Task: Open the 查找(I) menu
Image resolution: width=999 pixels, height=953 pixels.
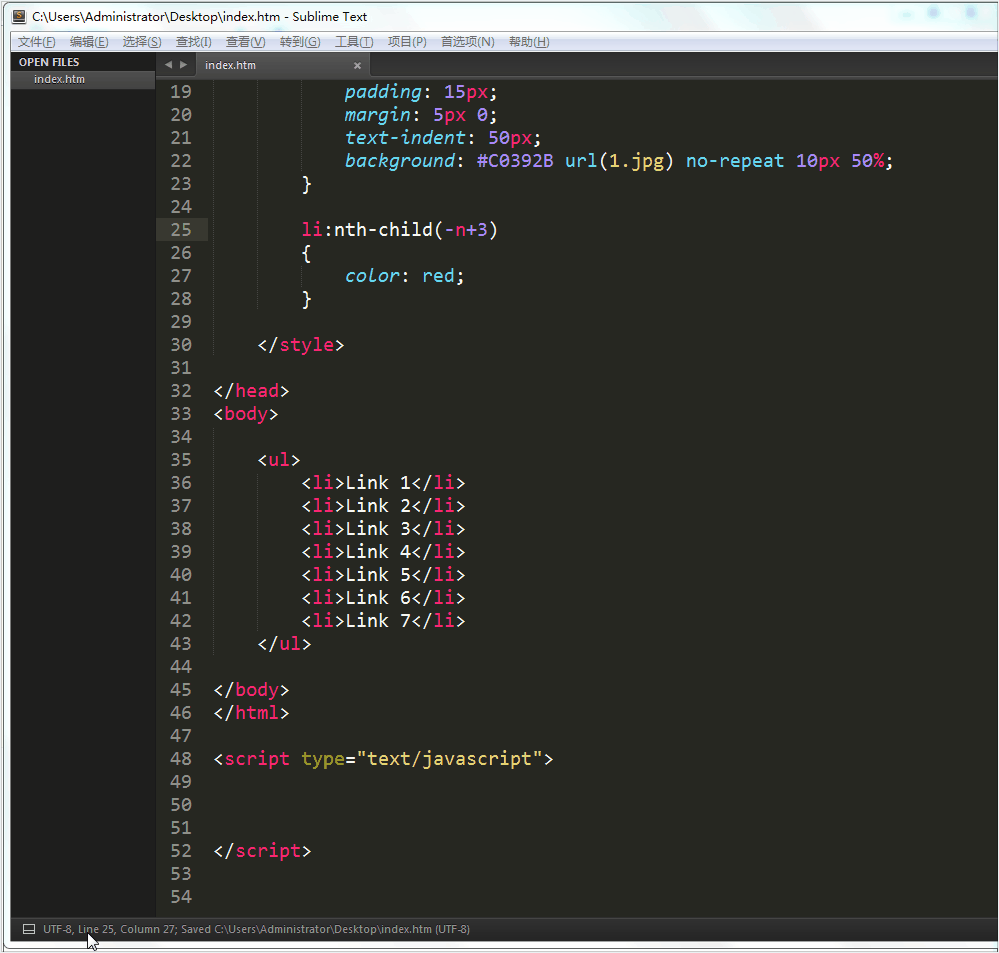Action: click(194, 42)
